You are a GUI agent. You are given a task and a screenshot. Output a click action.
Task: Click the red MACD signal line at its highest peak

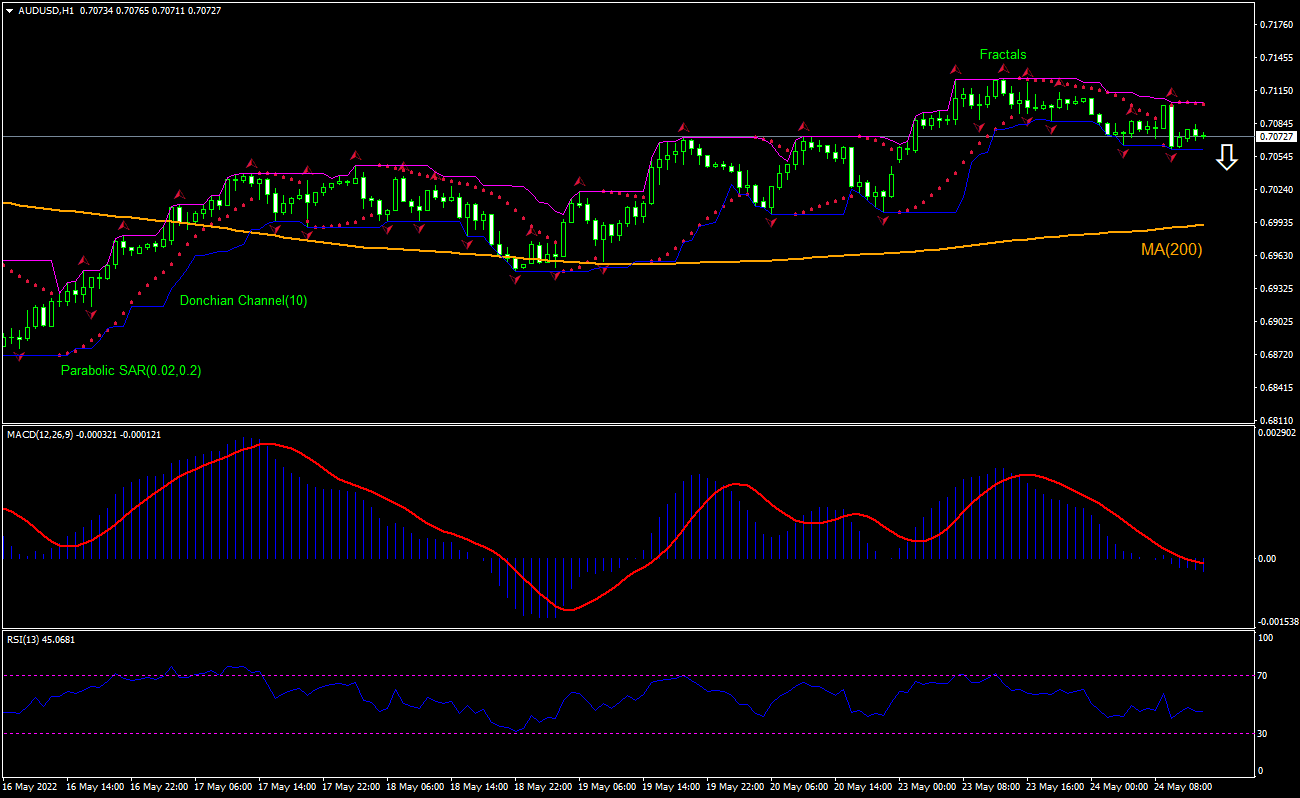tap(265, 443)
